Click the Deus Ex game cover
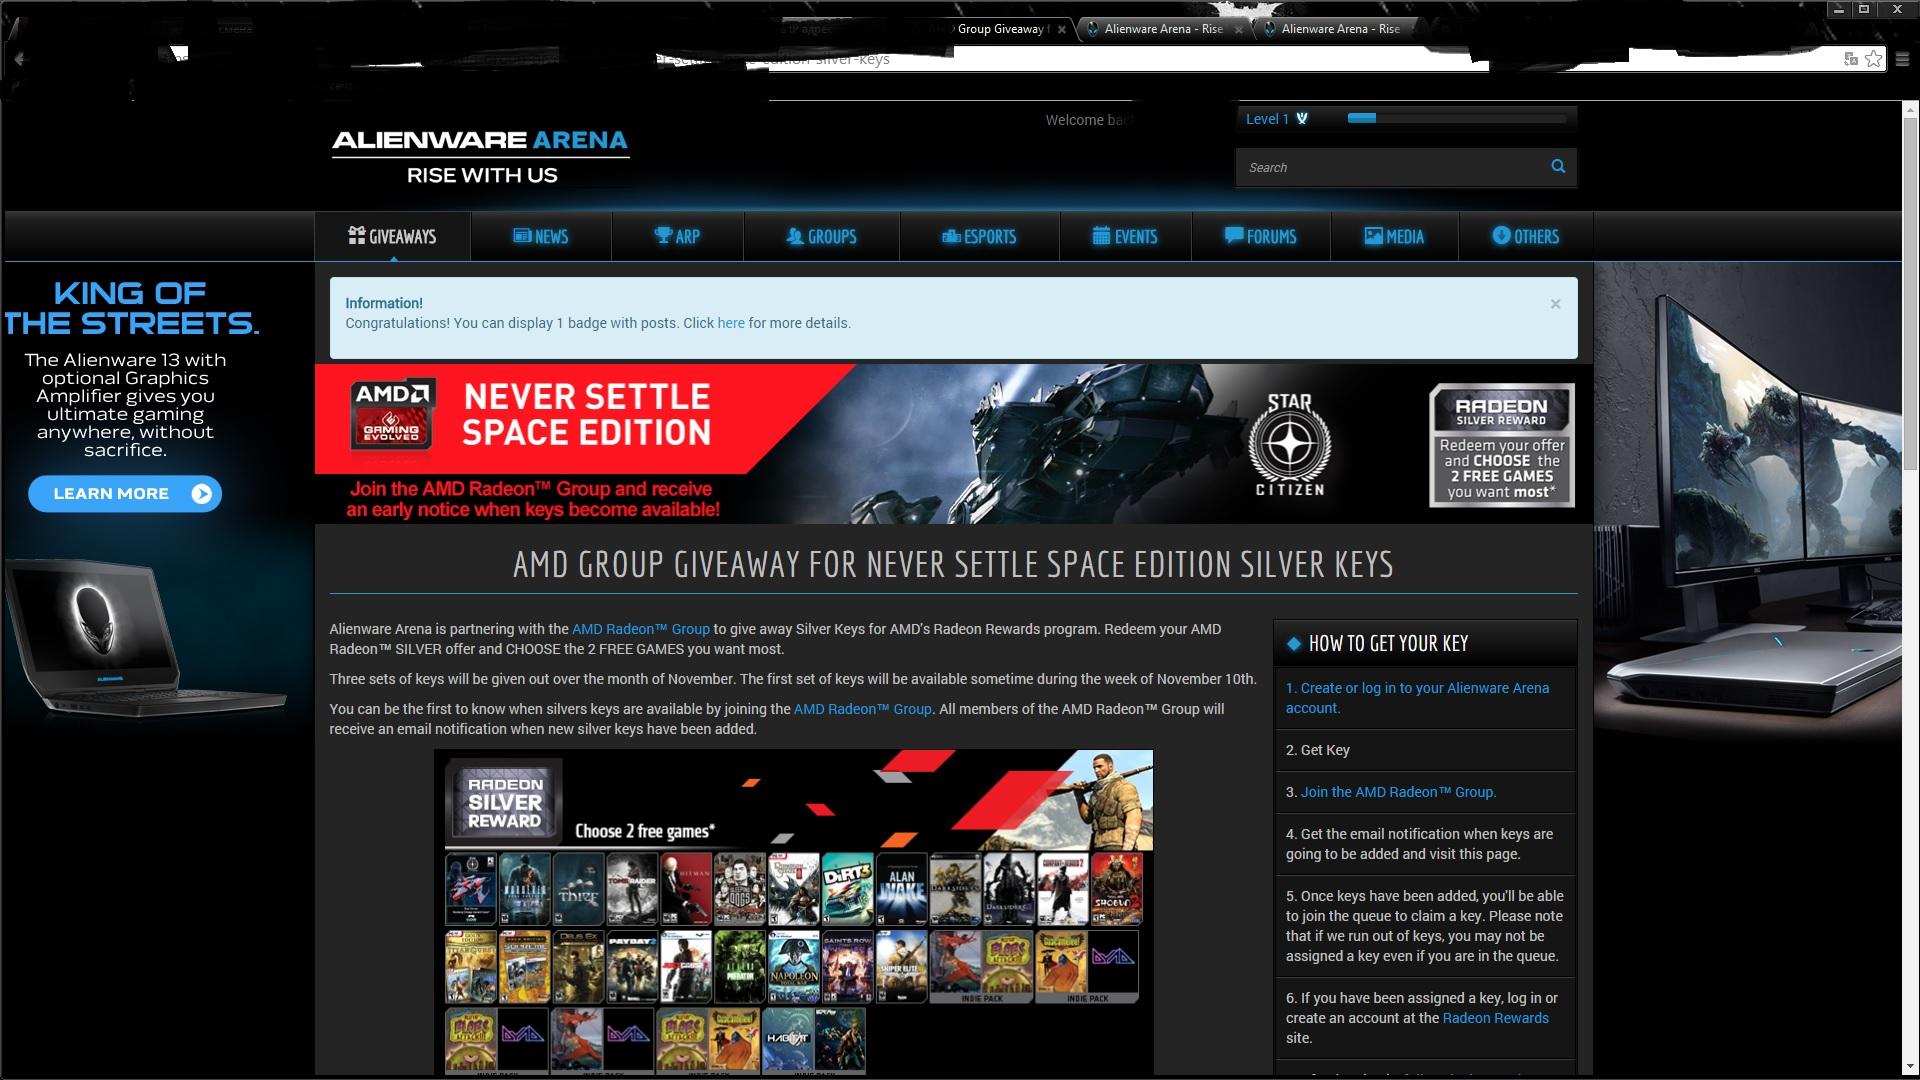 point(578,967)
